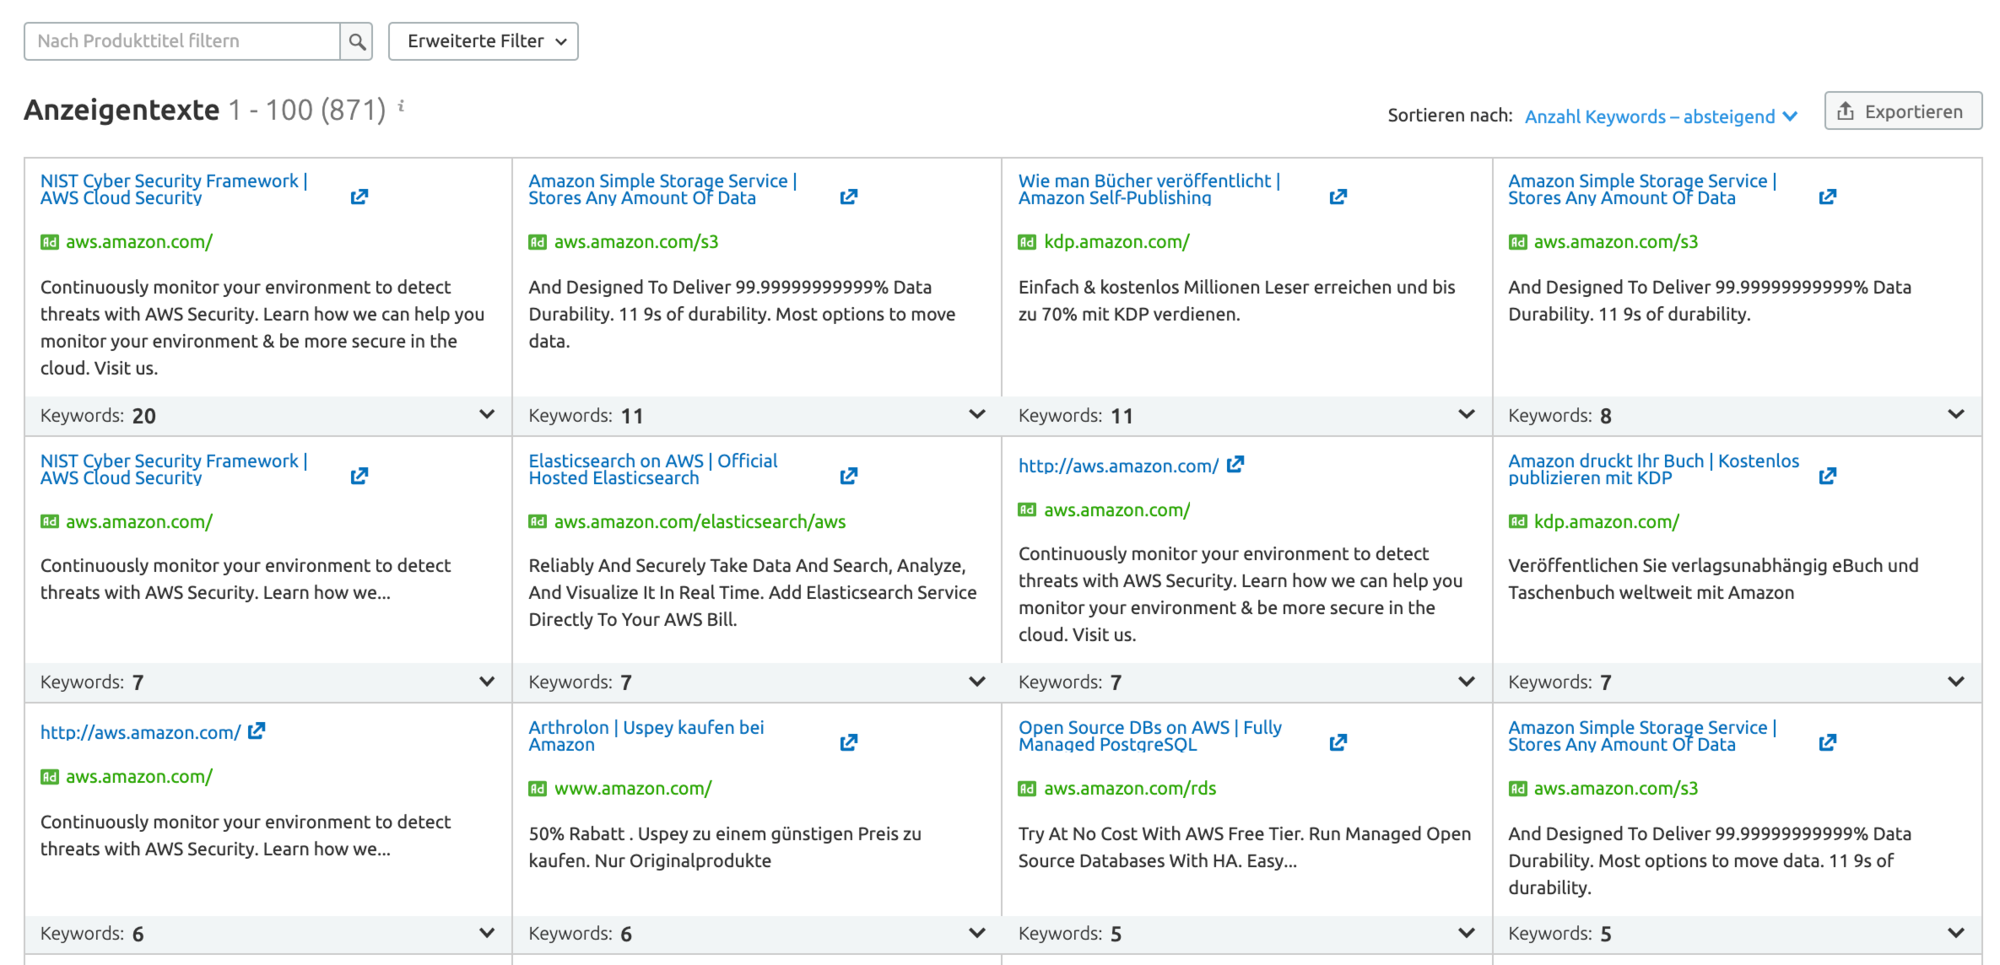Open 'Amazon druckt Ihr Buch' ad title
The height and width of the screenshot is (965, 2000).
click(1653, 469)
